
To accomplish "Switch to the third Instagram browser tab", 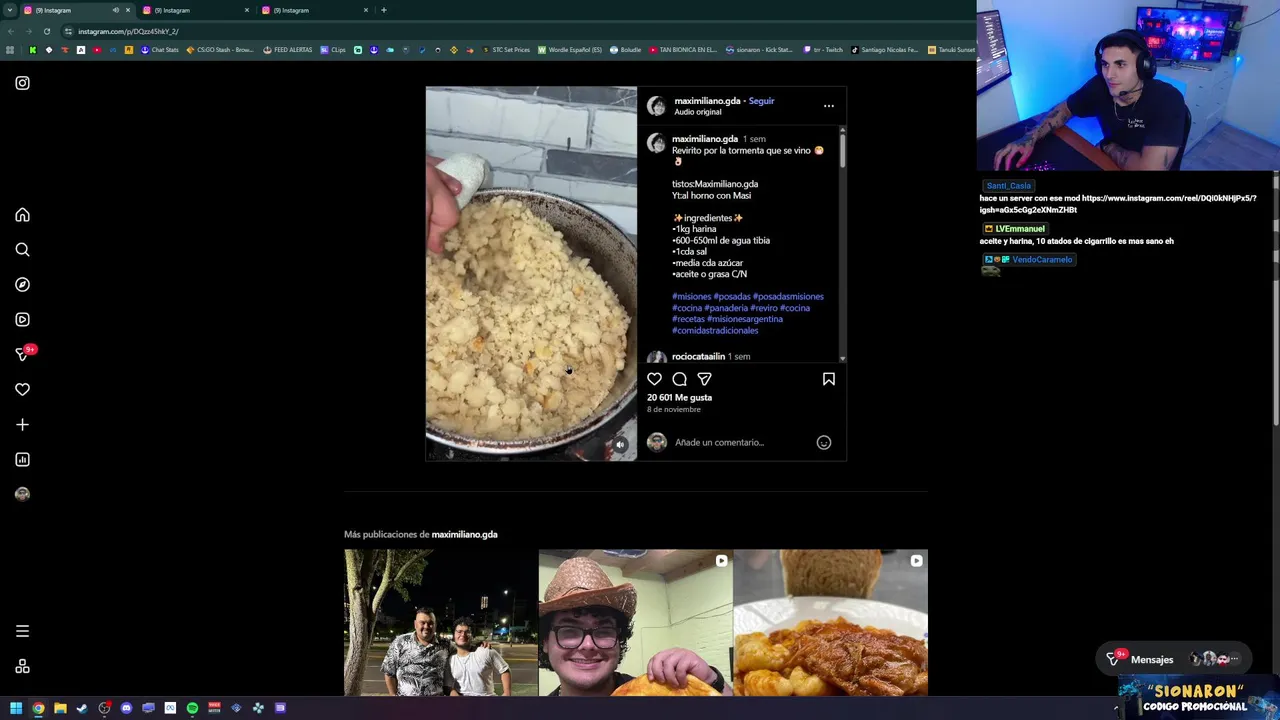I will coord(315,10).
